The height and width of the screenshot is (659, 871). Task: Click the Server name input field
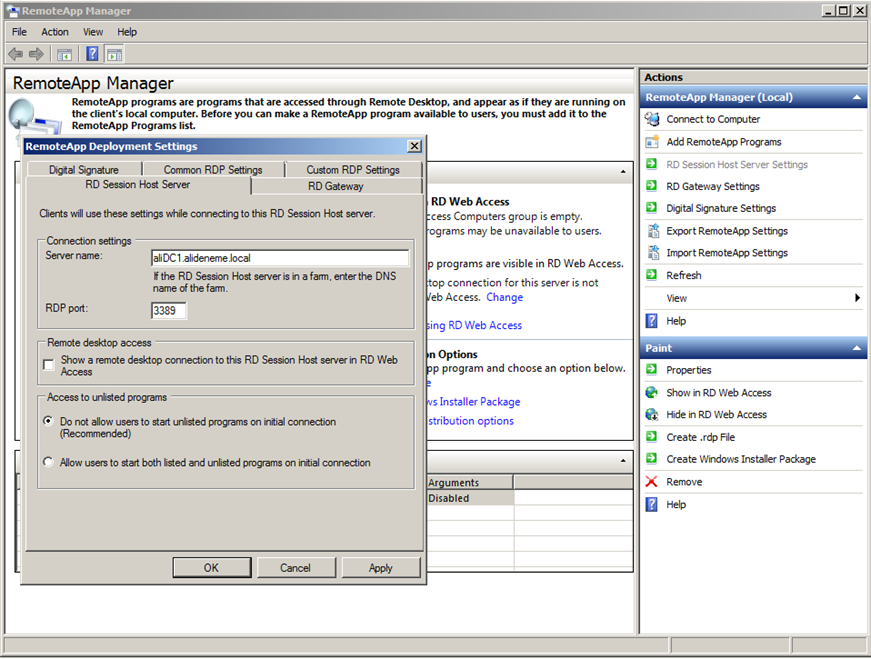pos(280,258)
